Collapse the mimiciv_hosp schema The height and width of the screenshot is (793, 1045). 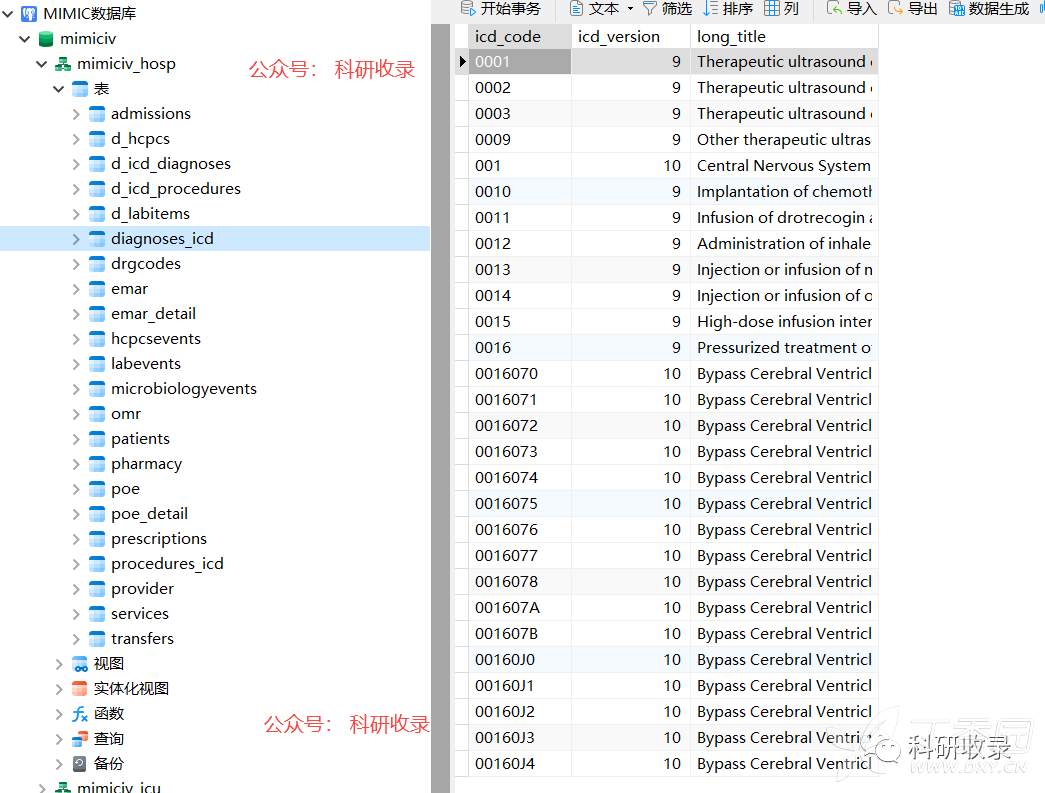point(42,64)
